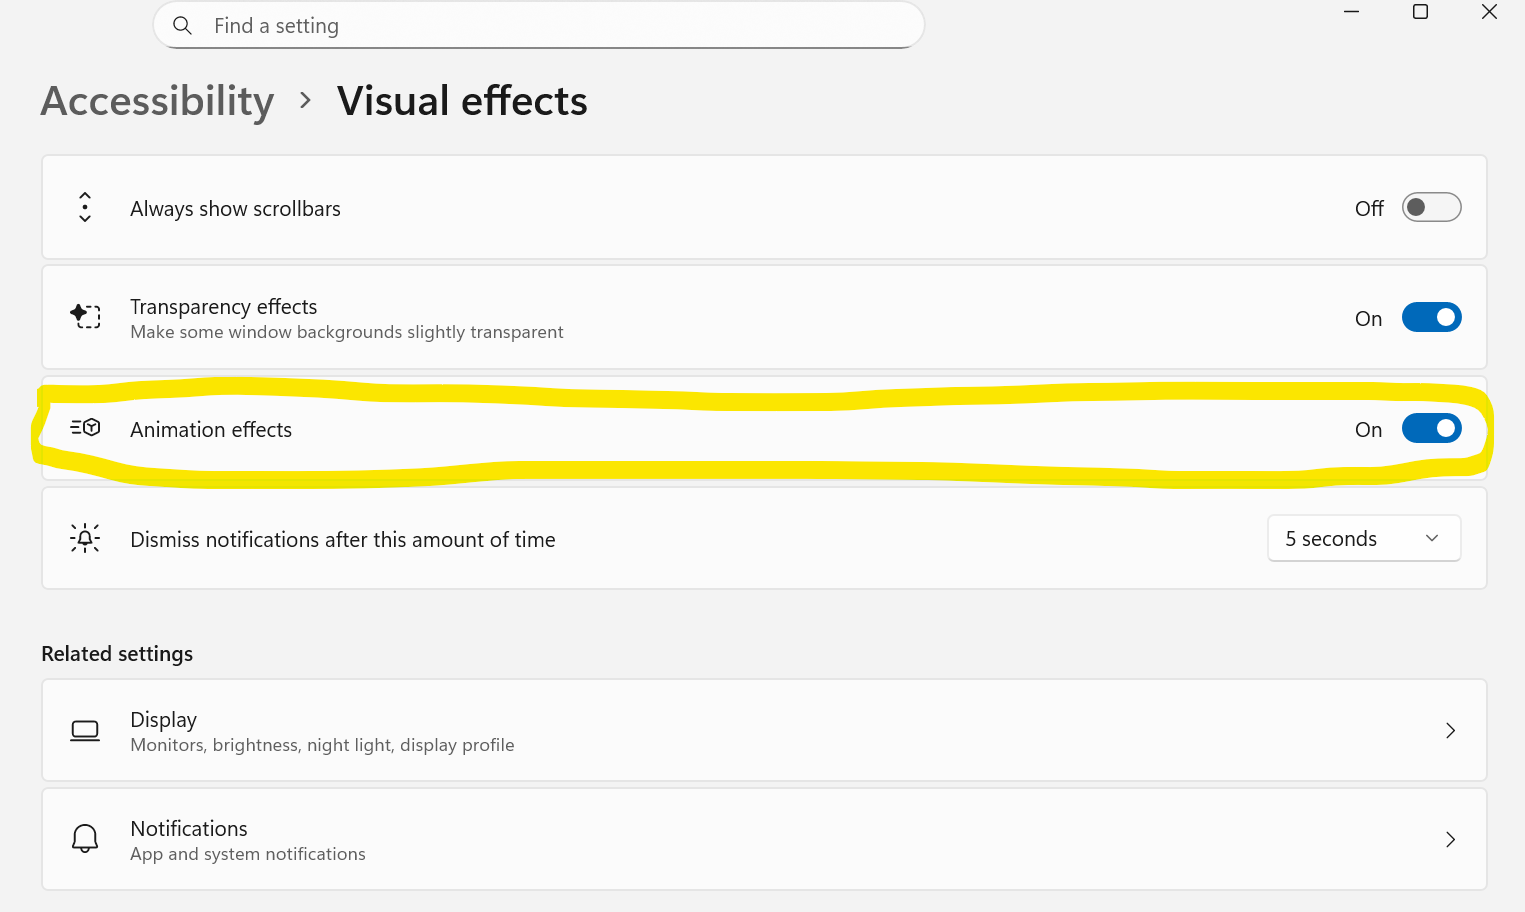Click the Transparency effects sparkle icon
This screenshot has width=1525, height=912.
click(86, 317)
